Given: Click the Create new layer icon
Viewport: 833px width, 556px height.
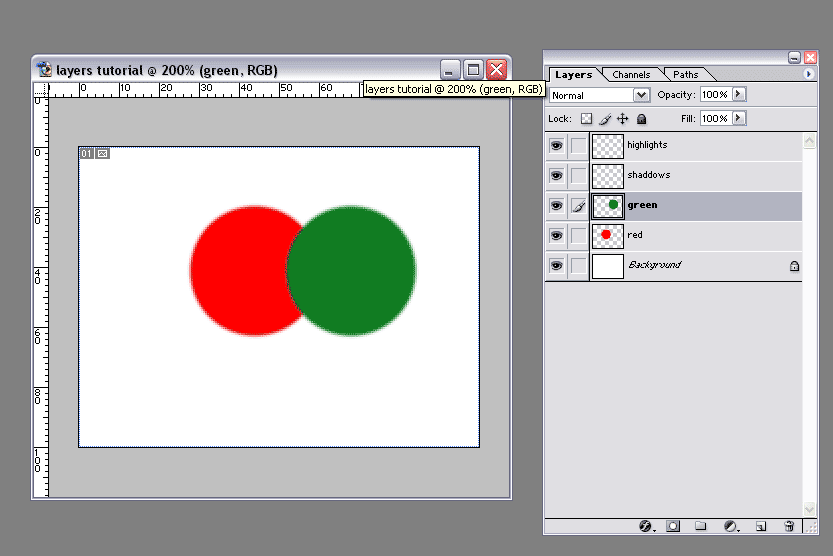Looking at the screenshot, I should pos(760,526).
